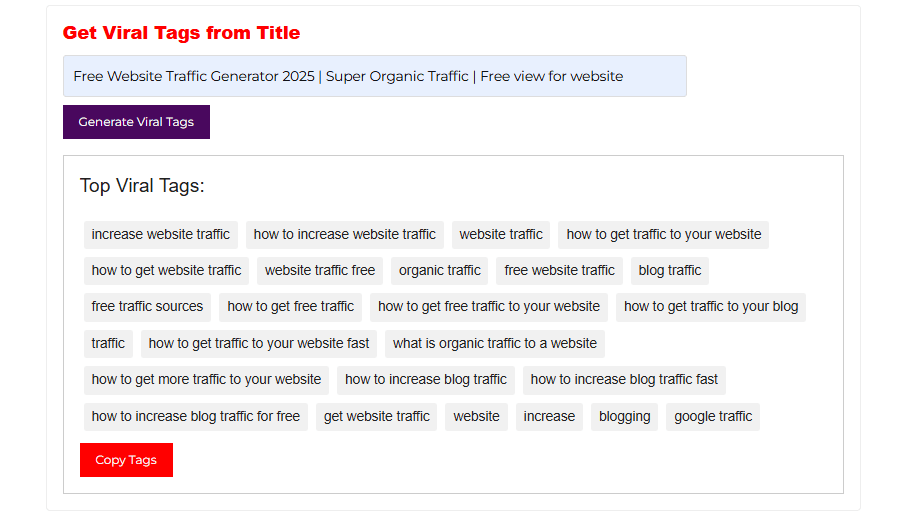This screenshot has height=522, width=900.
Task: Select the 'blogging' tag chip
Action: 624,416
